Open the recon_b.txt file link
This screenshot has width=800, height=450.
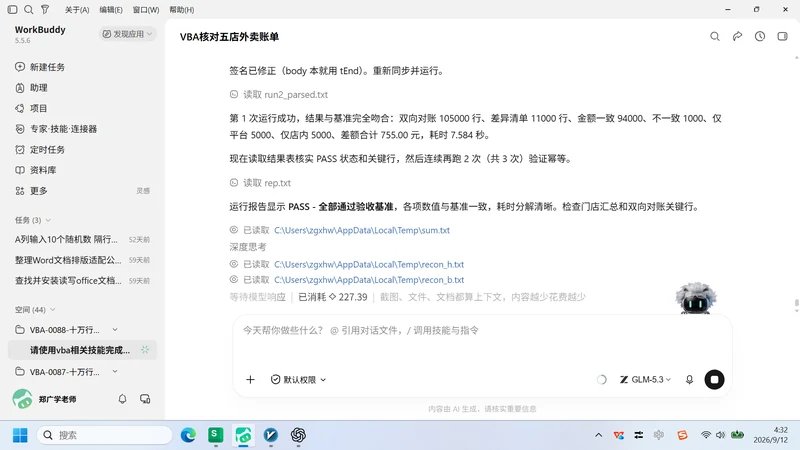[x=369, y=280]
